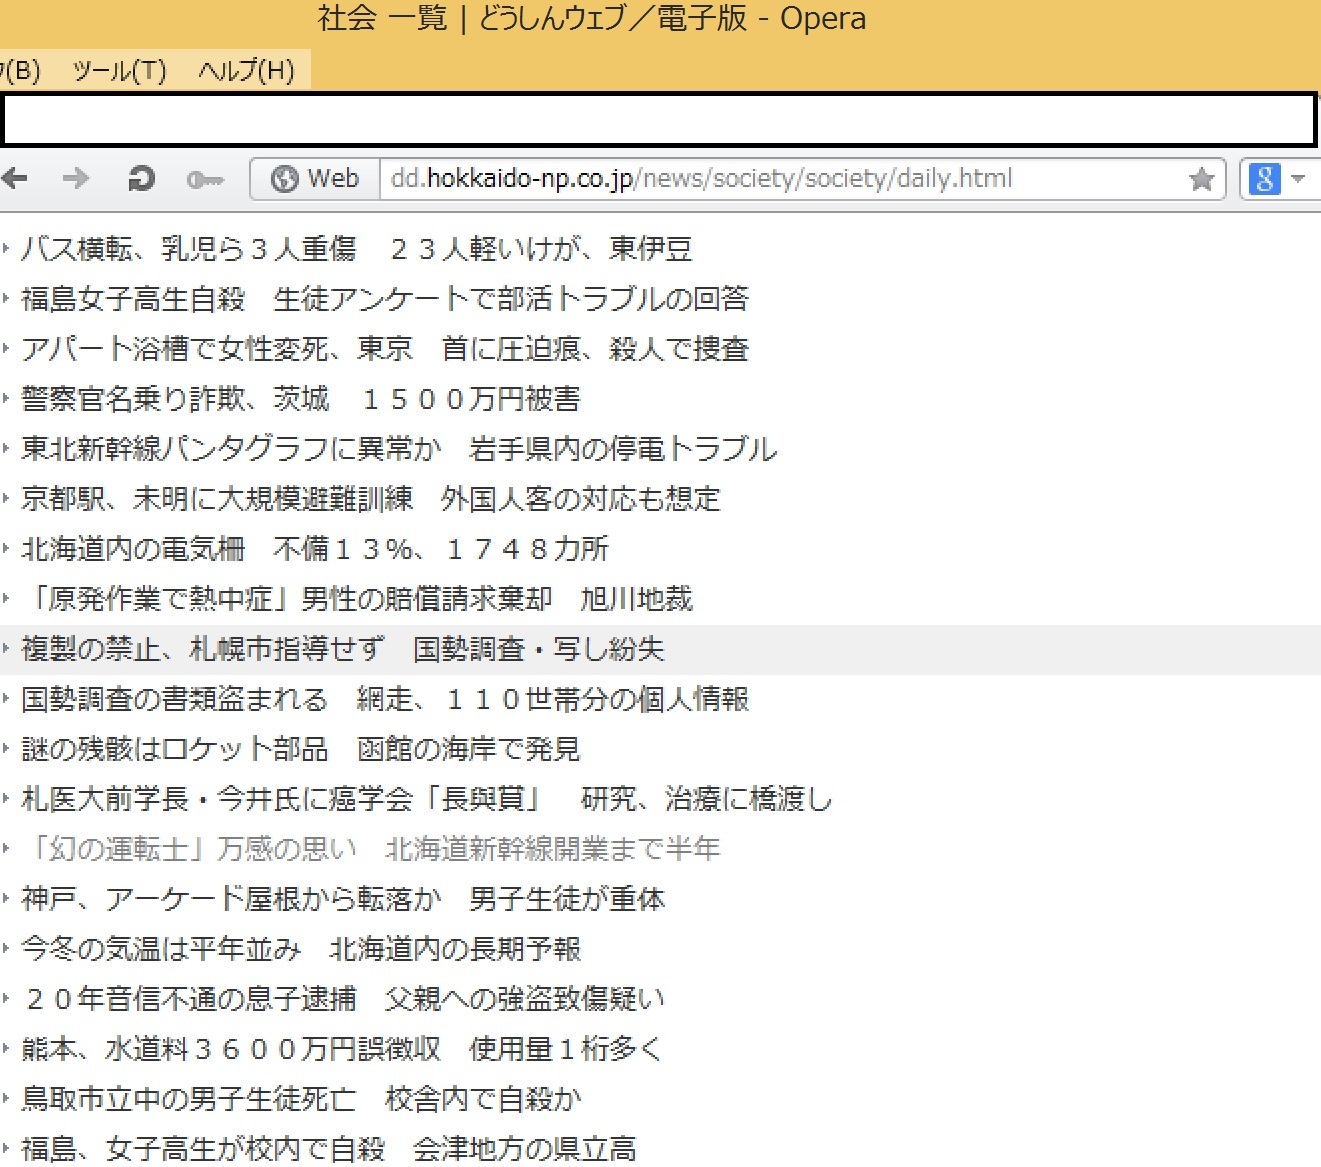The width and height of the screenshot is (1321, 1167).
Task: Open headline 札医大前学長・今井氏に癌学会「長與賞」
Action: pyautogui.click(x=427, y=799)
